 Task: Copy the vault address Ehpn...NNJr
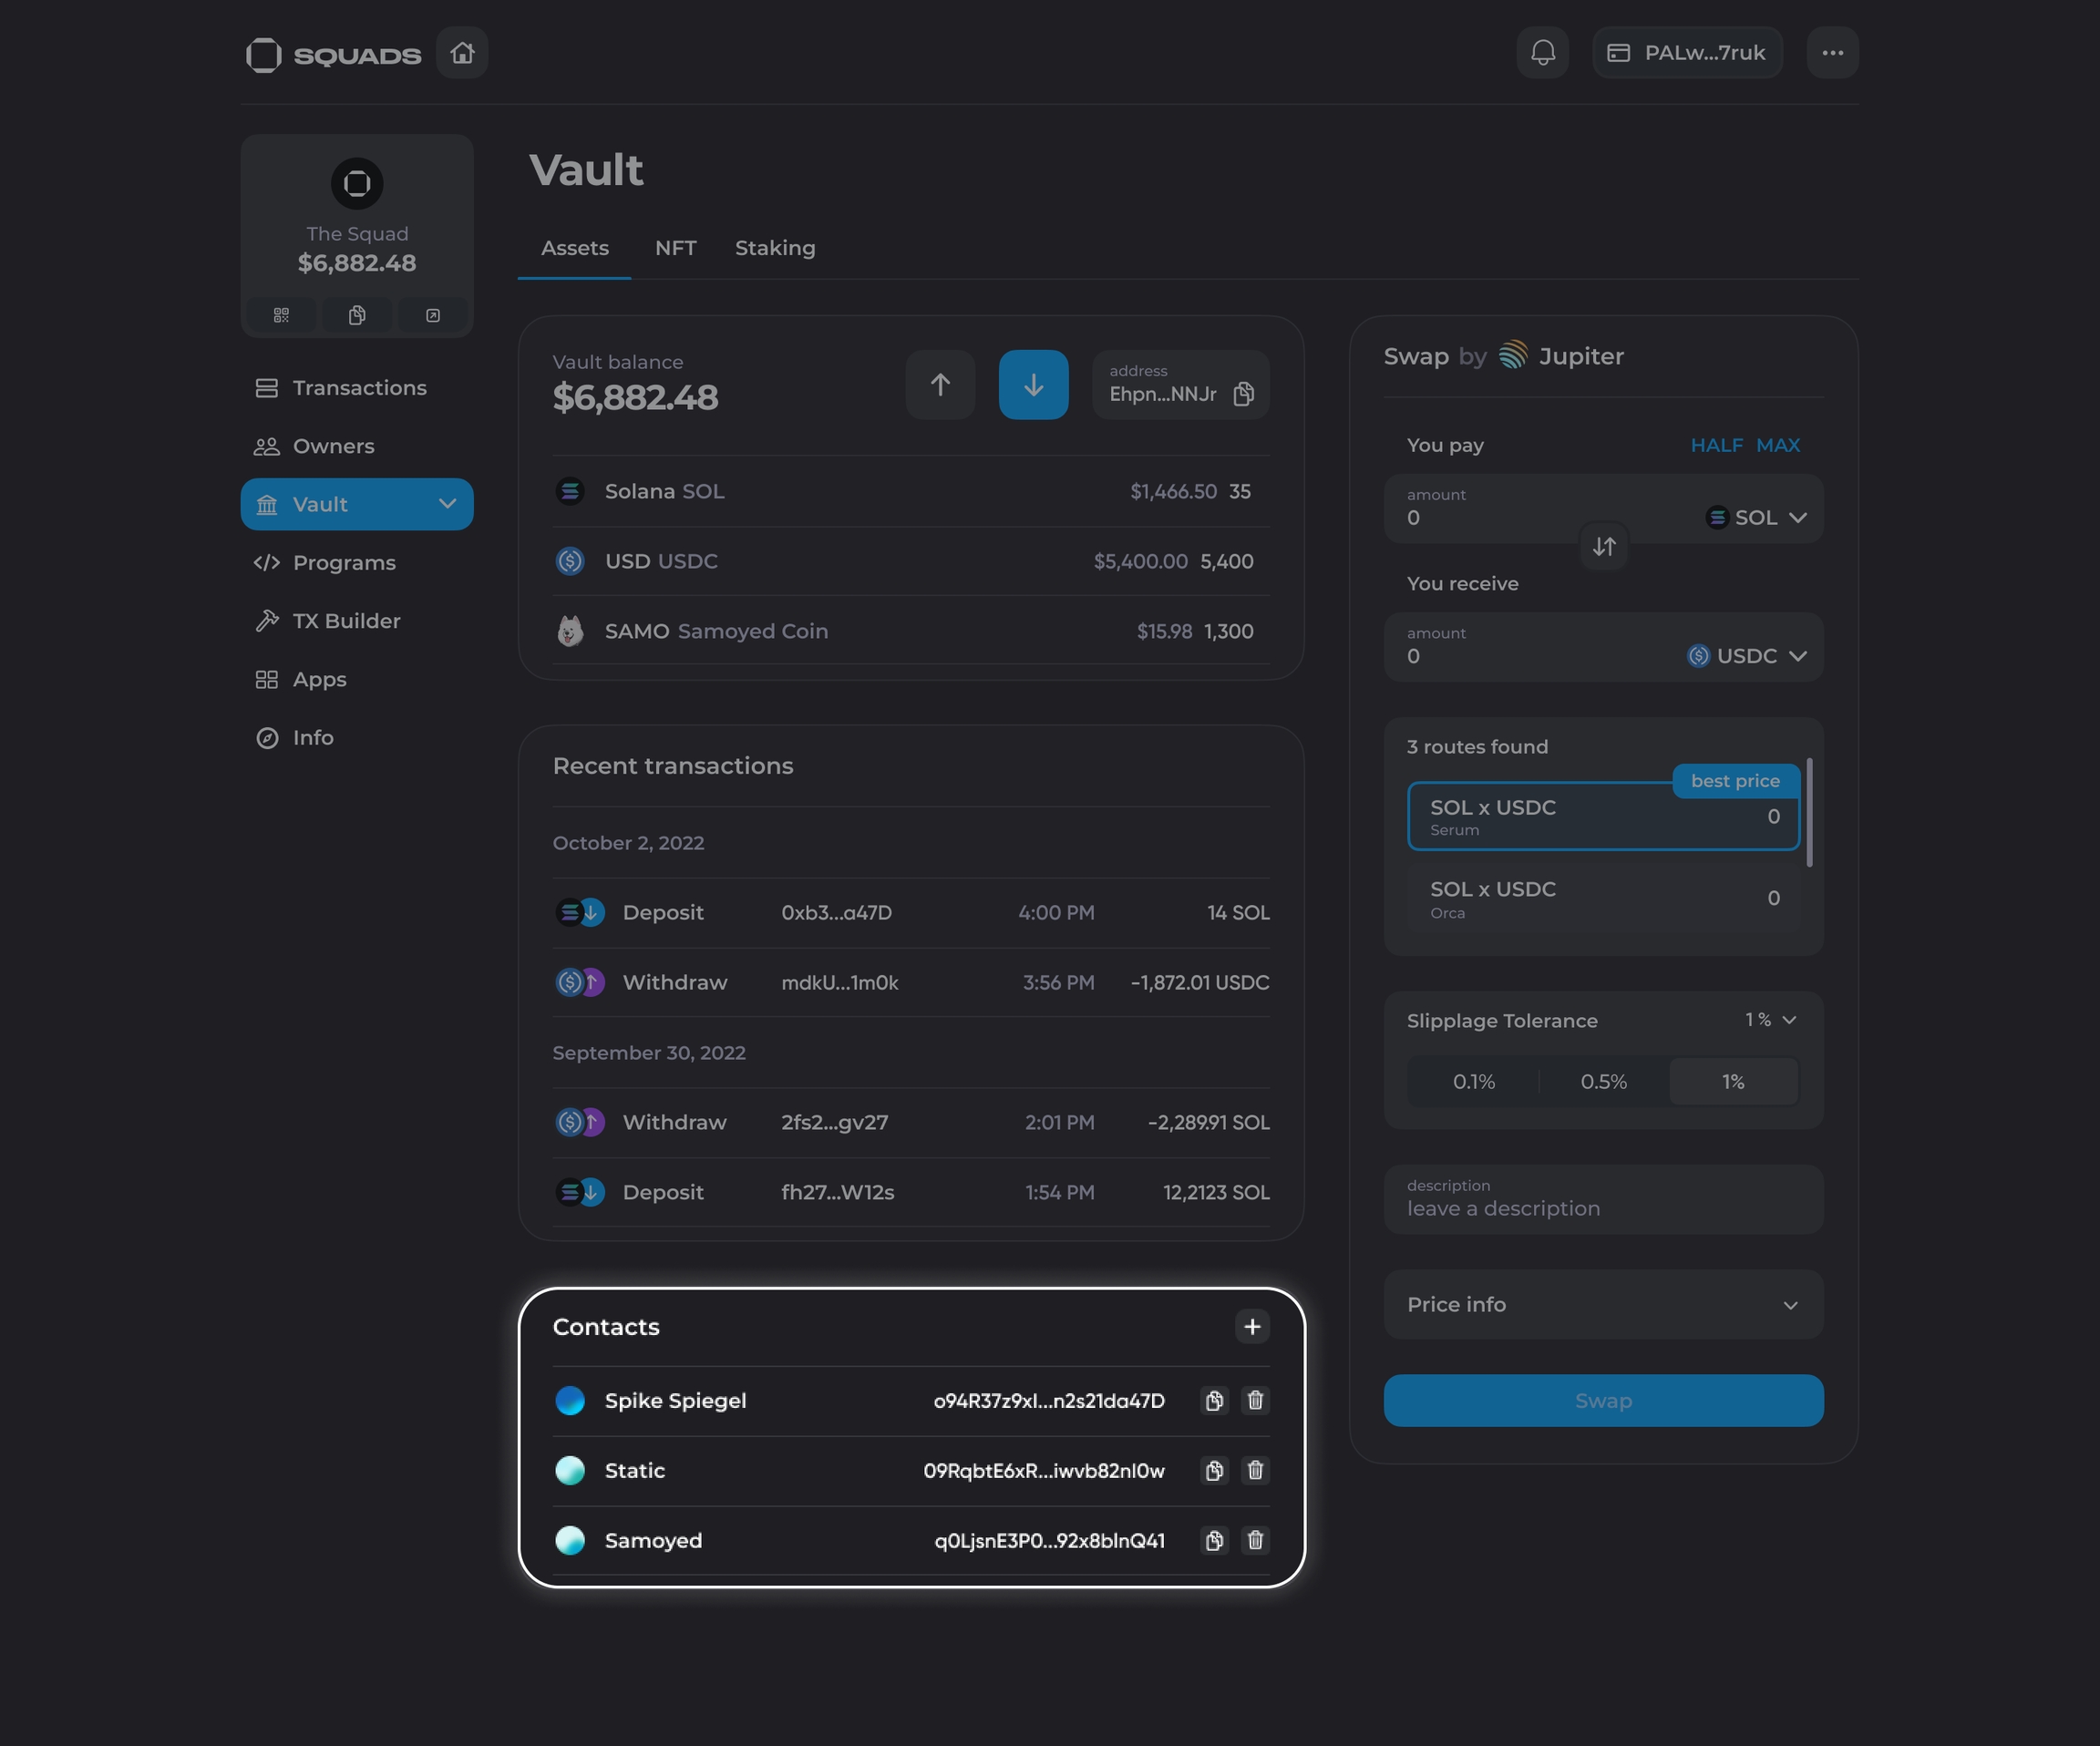(x=1243, y=394)
